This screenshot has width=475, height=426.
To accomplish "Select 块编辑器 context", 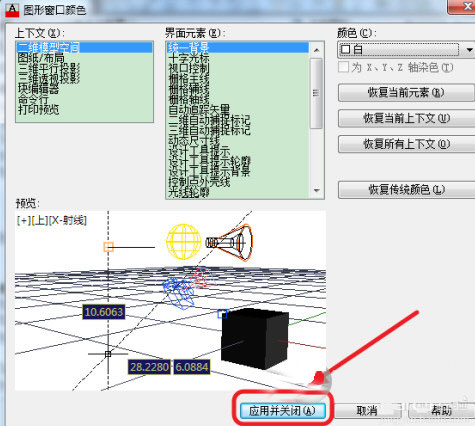I will (x=84, y=89).
